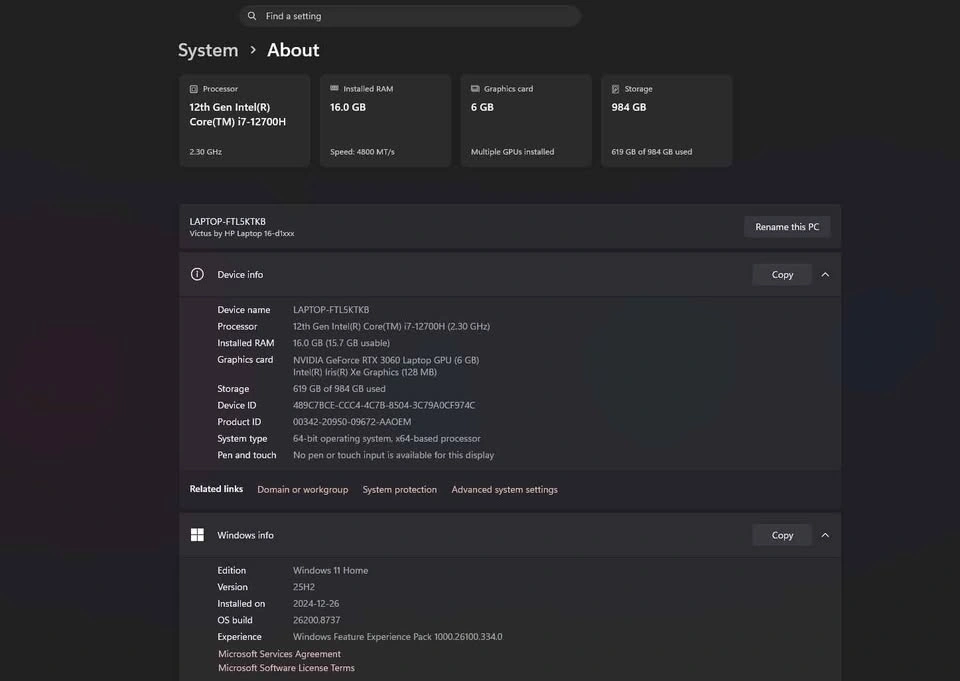The width and height of the screenshot is (960, 681).
Task: Click the Storage card icon
Action: point(615,89)
